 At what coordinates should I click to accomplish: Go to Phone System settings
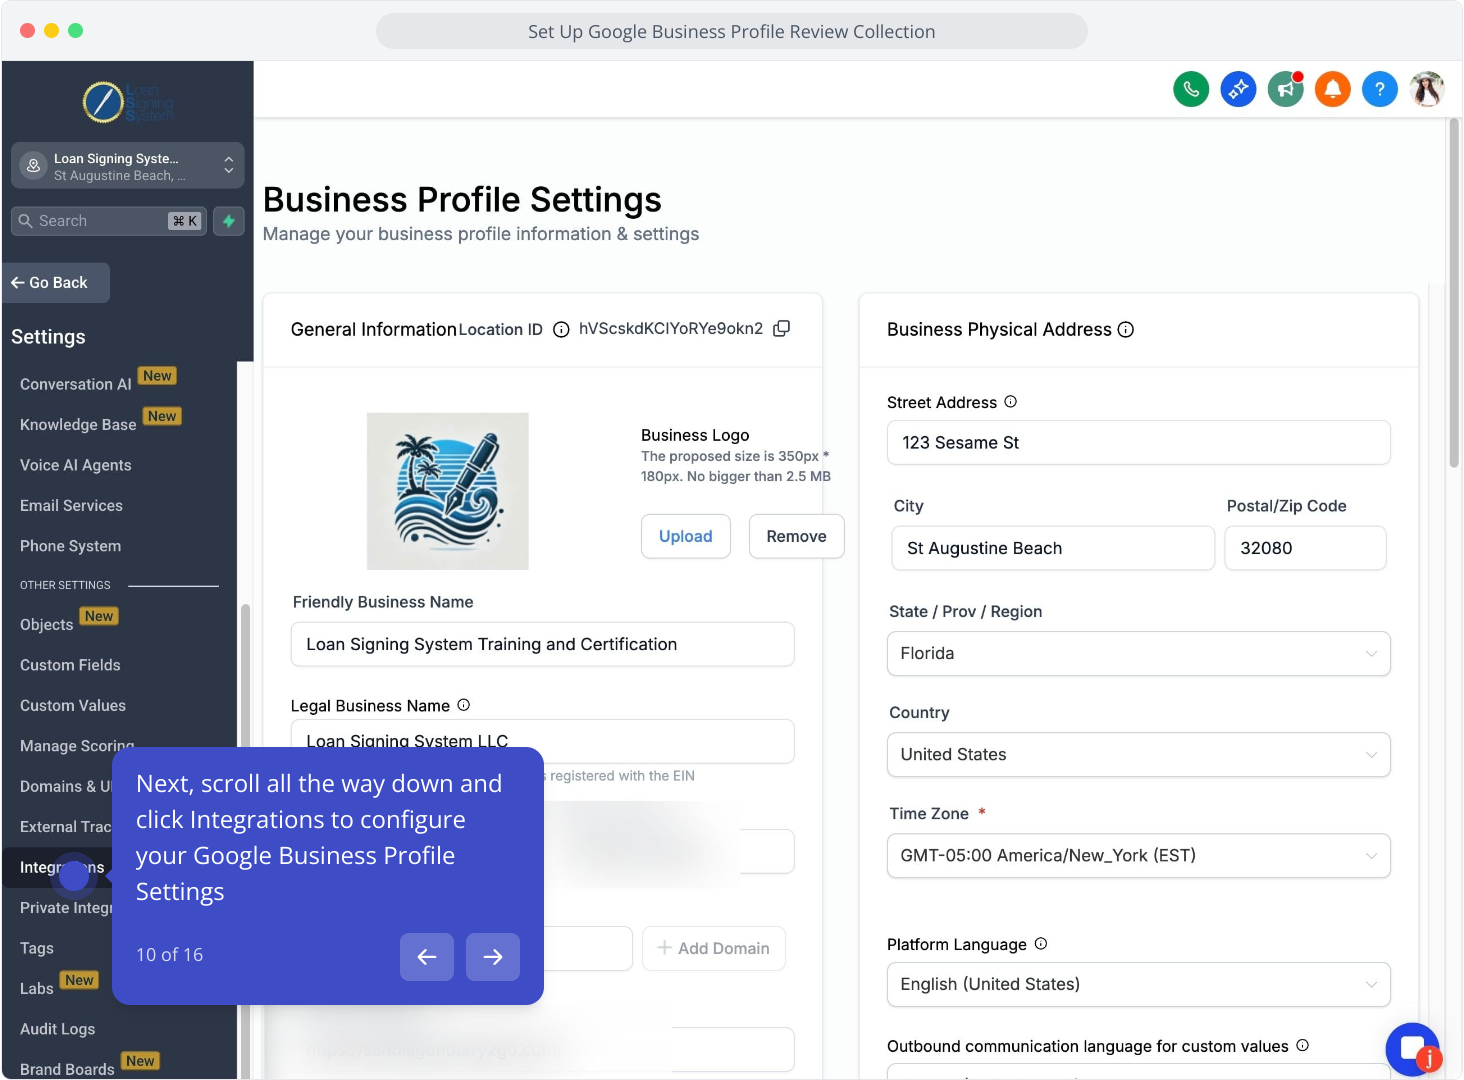coord(71,546)
